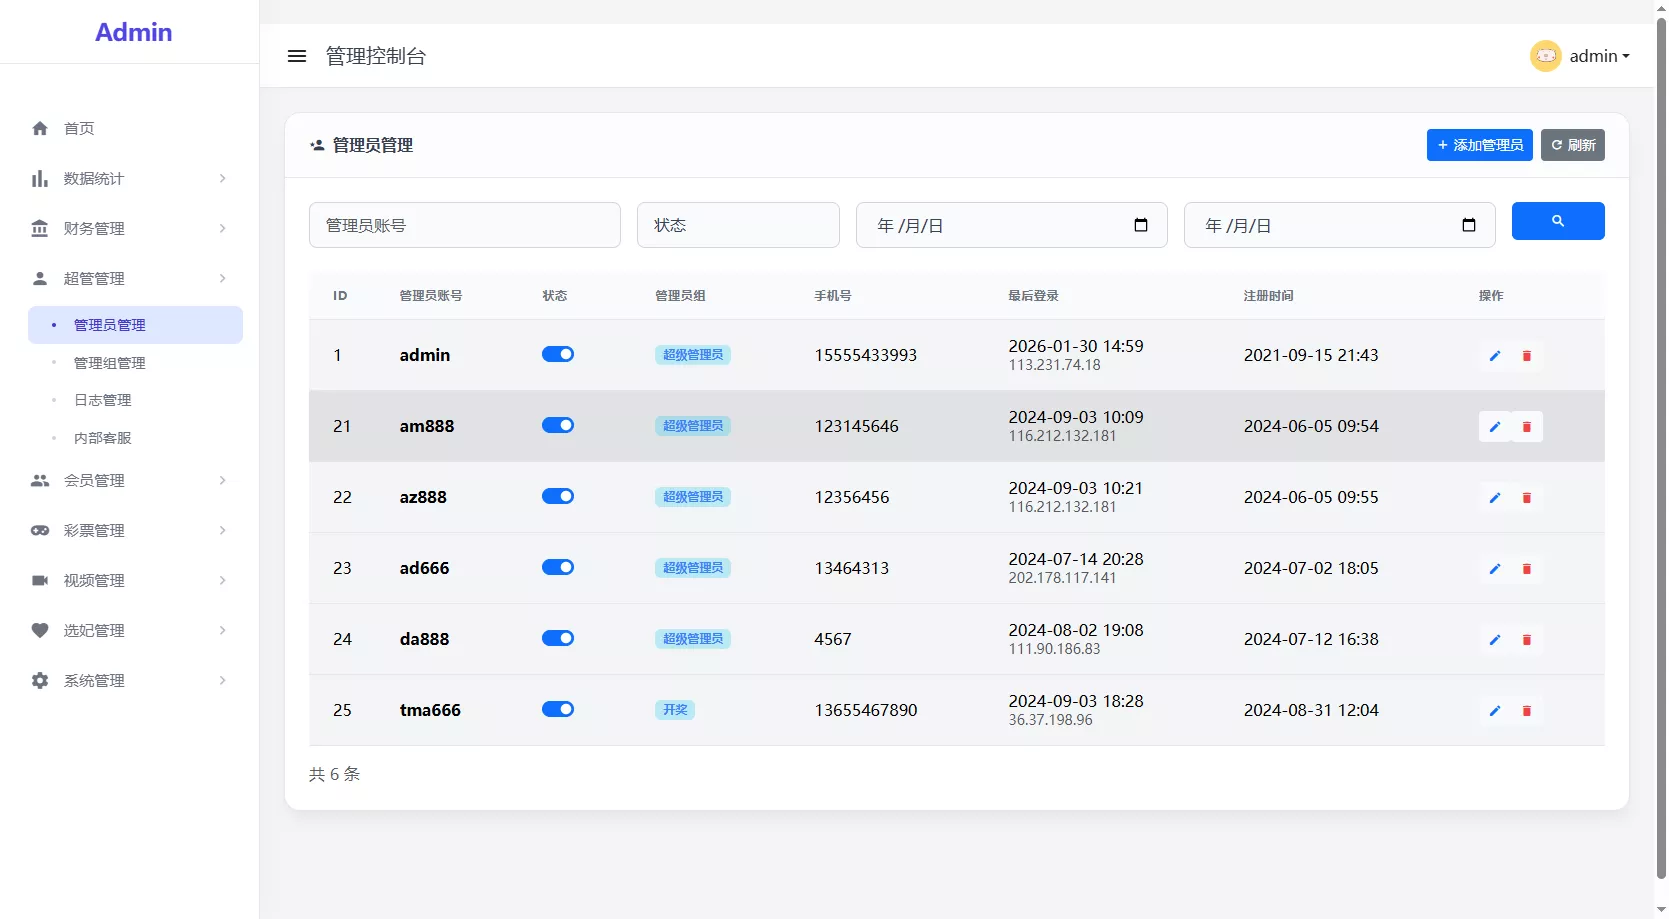Focus the 管理员账号 search input field
Image resolution: width=1669 pixels, height=919 pixels.
coord(464,225)
